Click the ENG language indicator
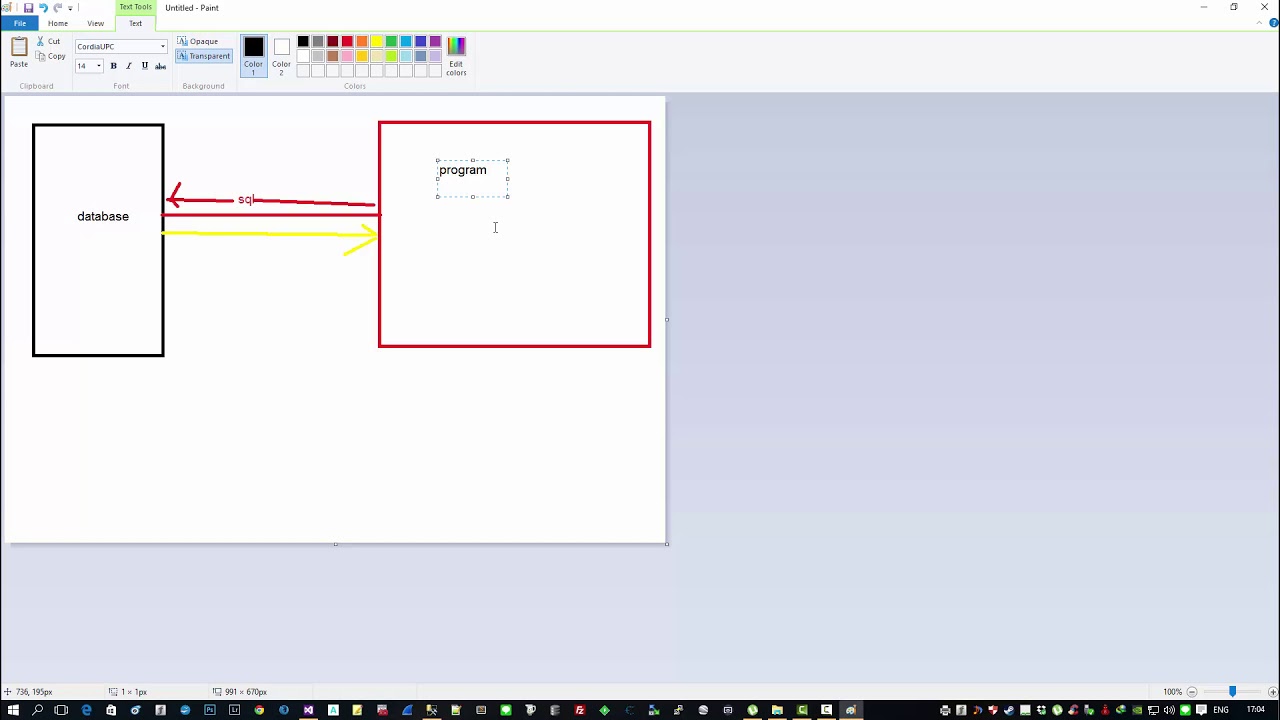 coord(1221,710)
